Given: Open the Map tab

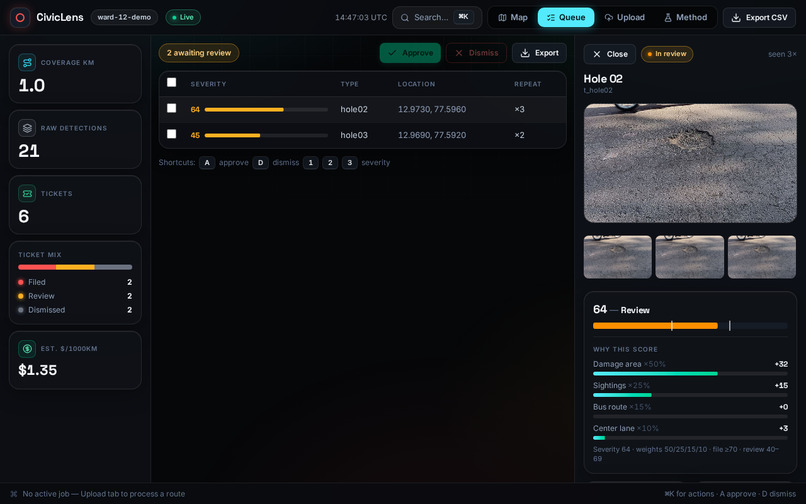Looking at the screenshot, I should pyautogui.click(x=513, y=17).
